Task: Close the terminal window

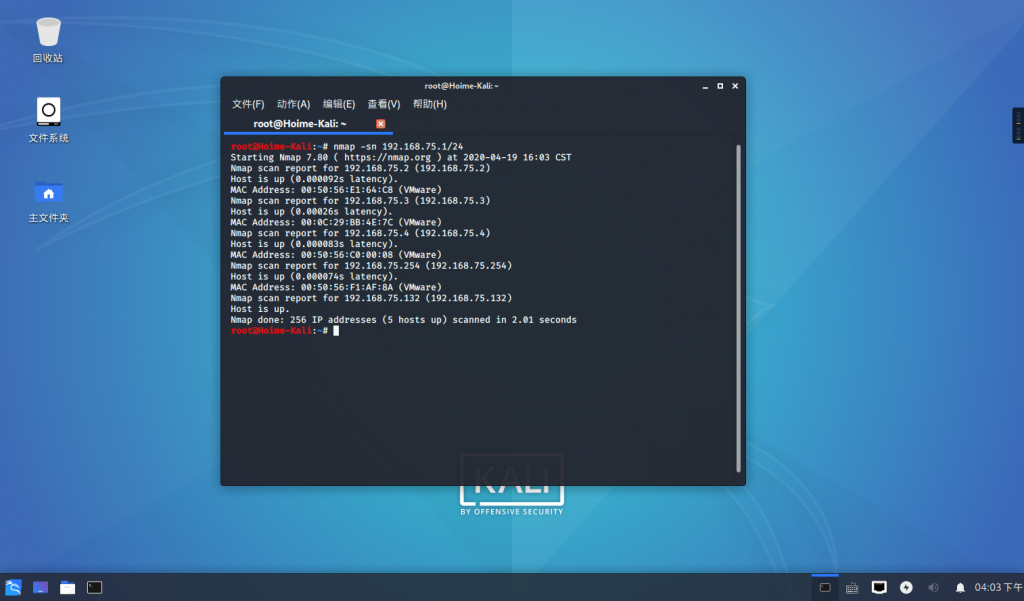Action: pyautogui.click(x=735, y=86)
